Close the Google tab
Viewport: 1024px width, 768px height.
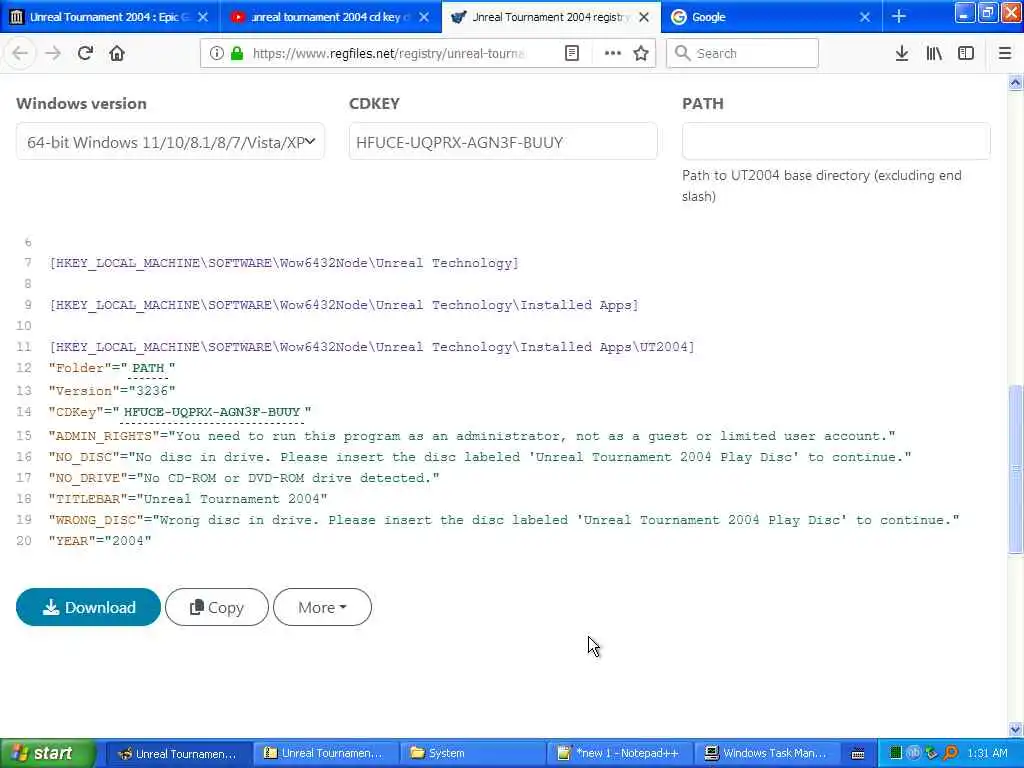pos(865,17)
